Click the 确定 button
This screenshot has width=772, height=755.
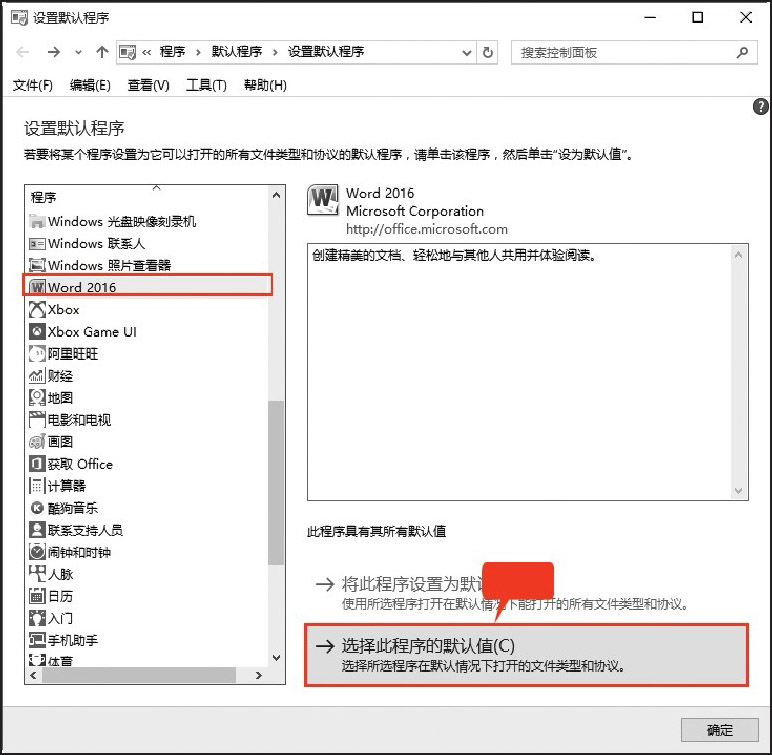719,729
